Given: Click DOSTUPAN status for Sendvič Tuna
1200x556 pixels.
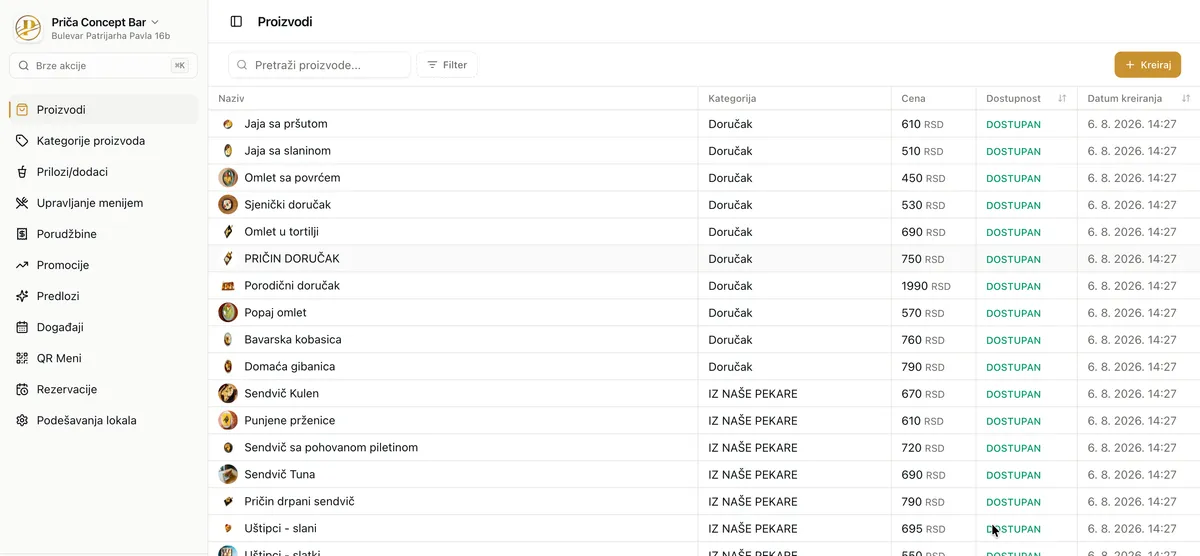Looking at the screenshot, I should (1013, 476).
